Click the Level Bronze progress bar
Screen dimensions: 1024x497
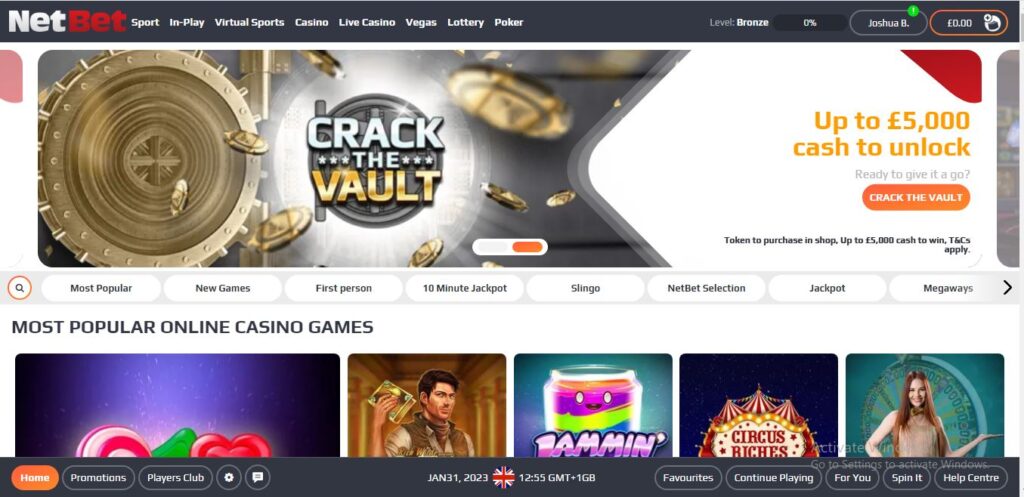click(810, 23)
